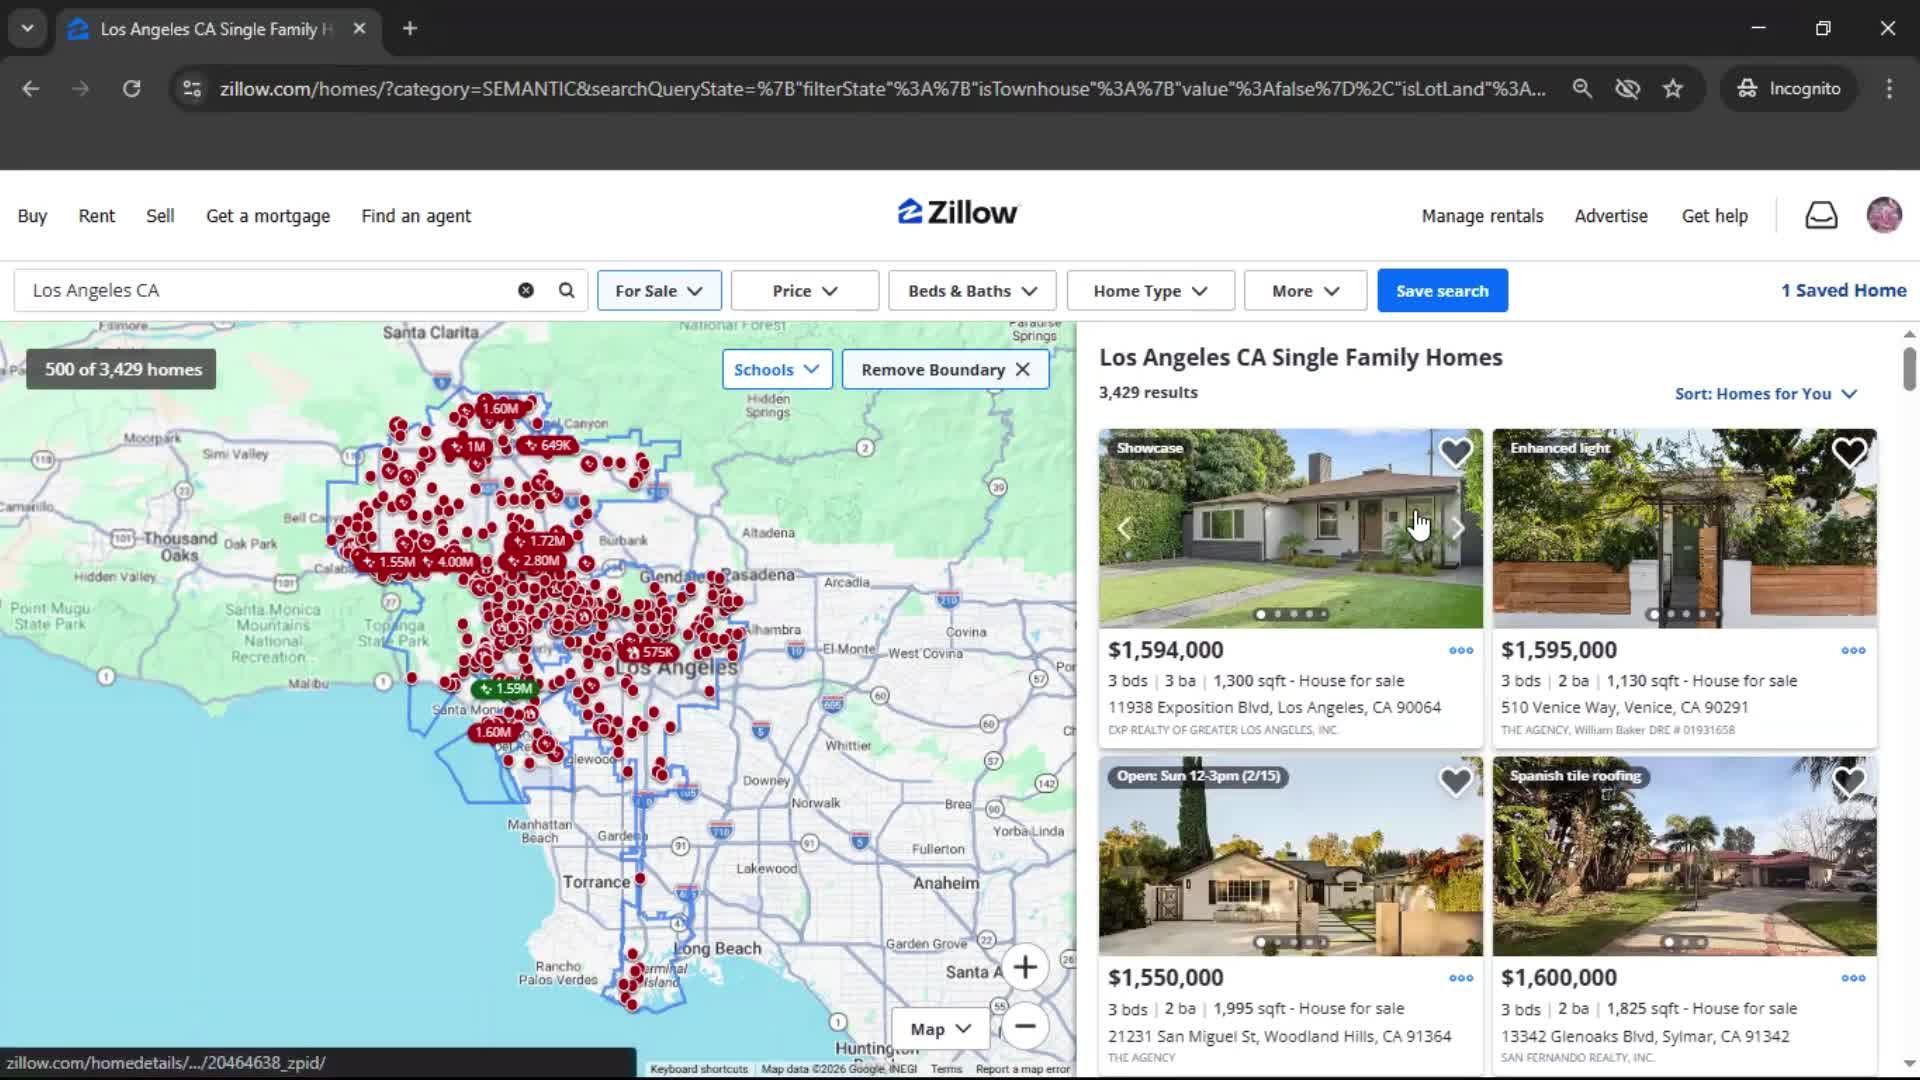Viewport: 1920px width, 1080px height.
Task: Go to Find an agent
Action: click(x=416, y=216)
